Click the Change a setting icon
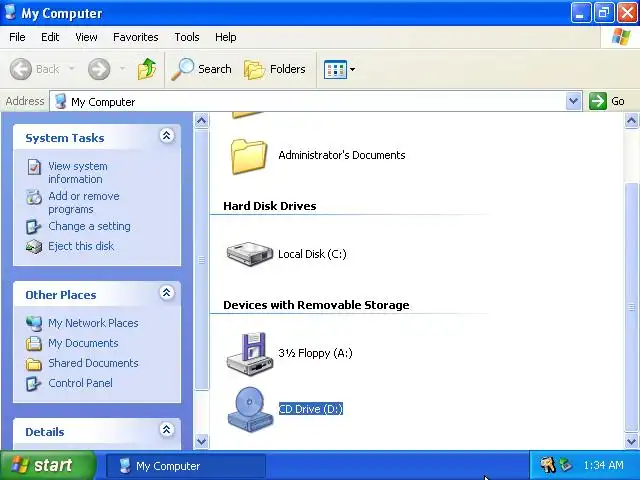Screen dimensions: 640x480 pos(33,227)
